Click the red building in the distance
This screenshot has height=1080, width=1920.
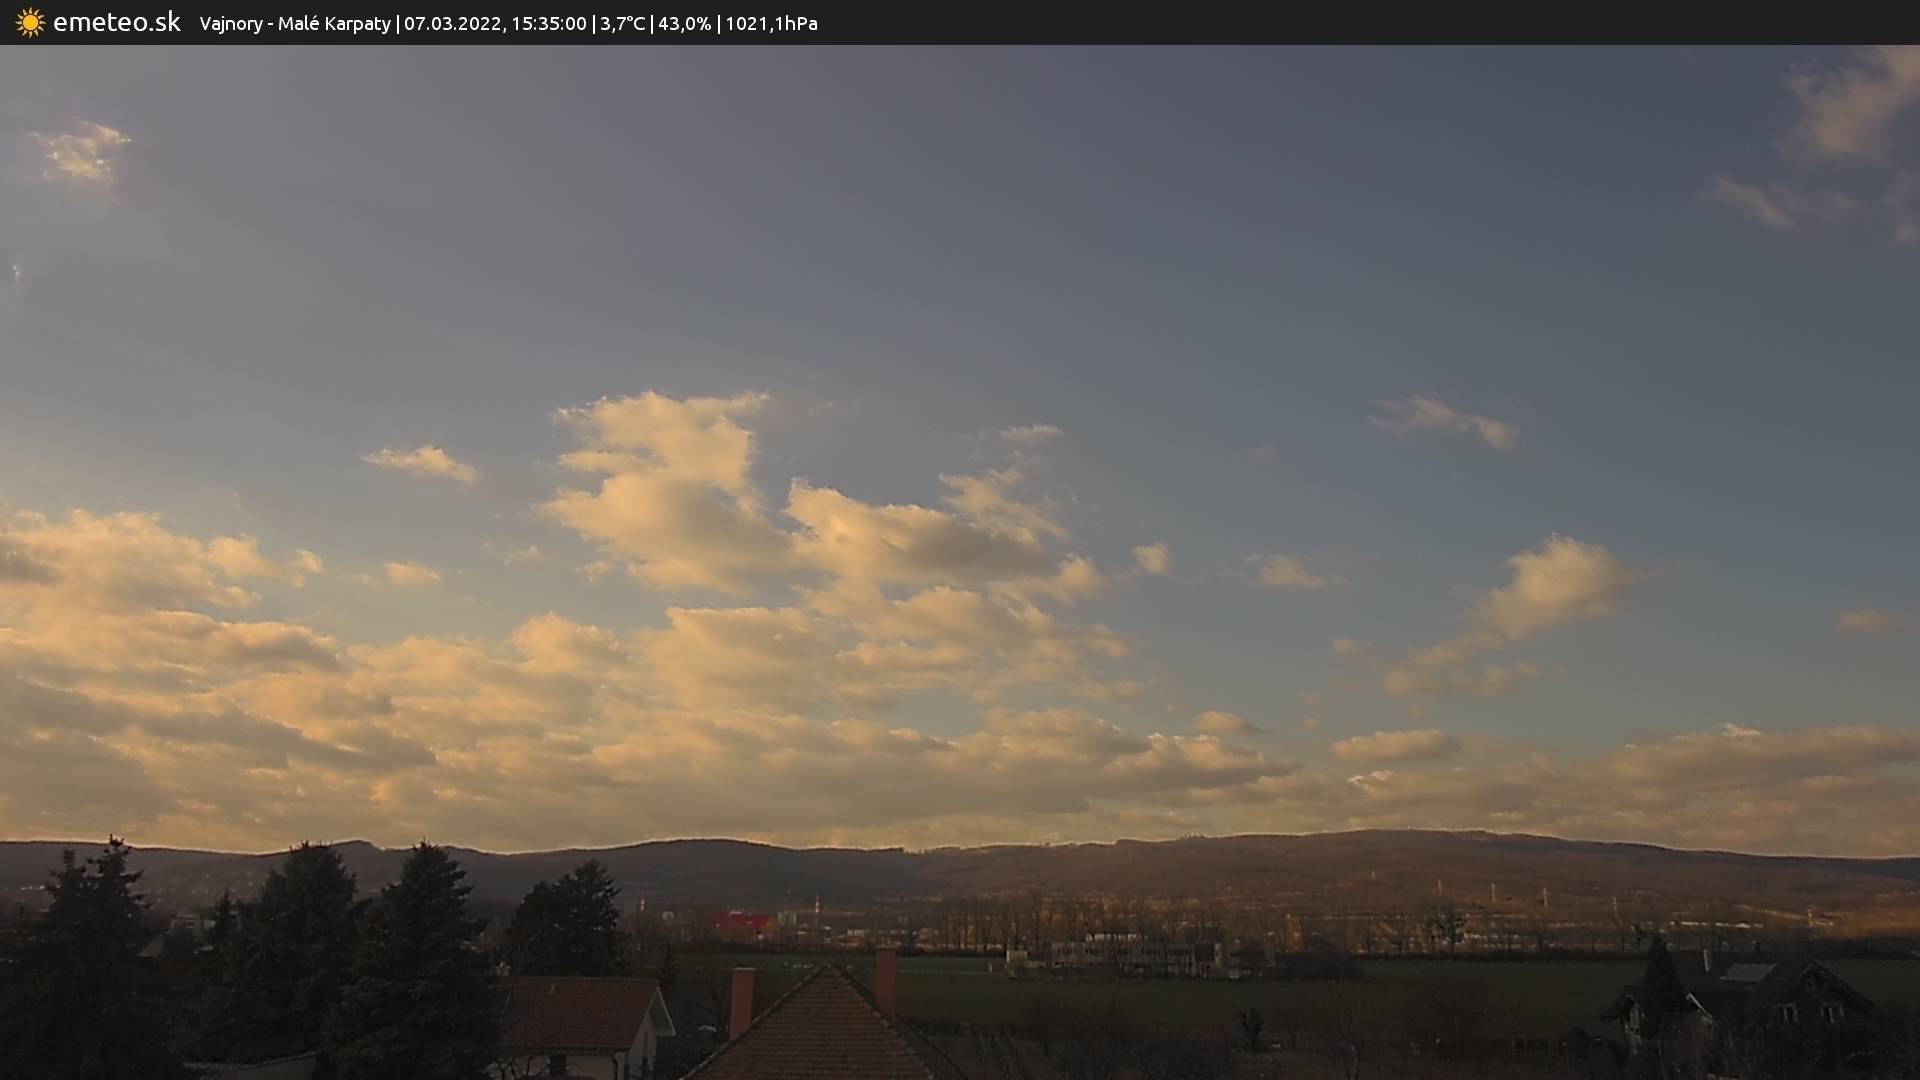740,921
